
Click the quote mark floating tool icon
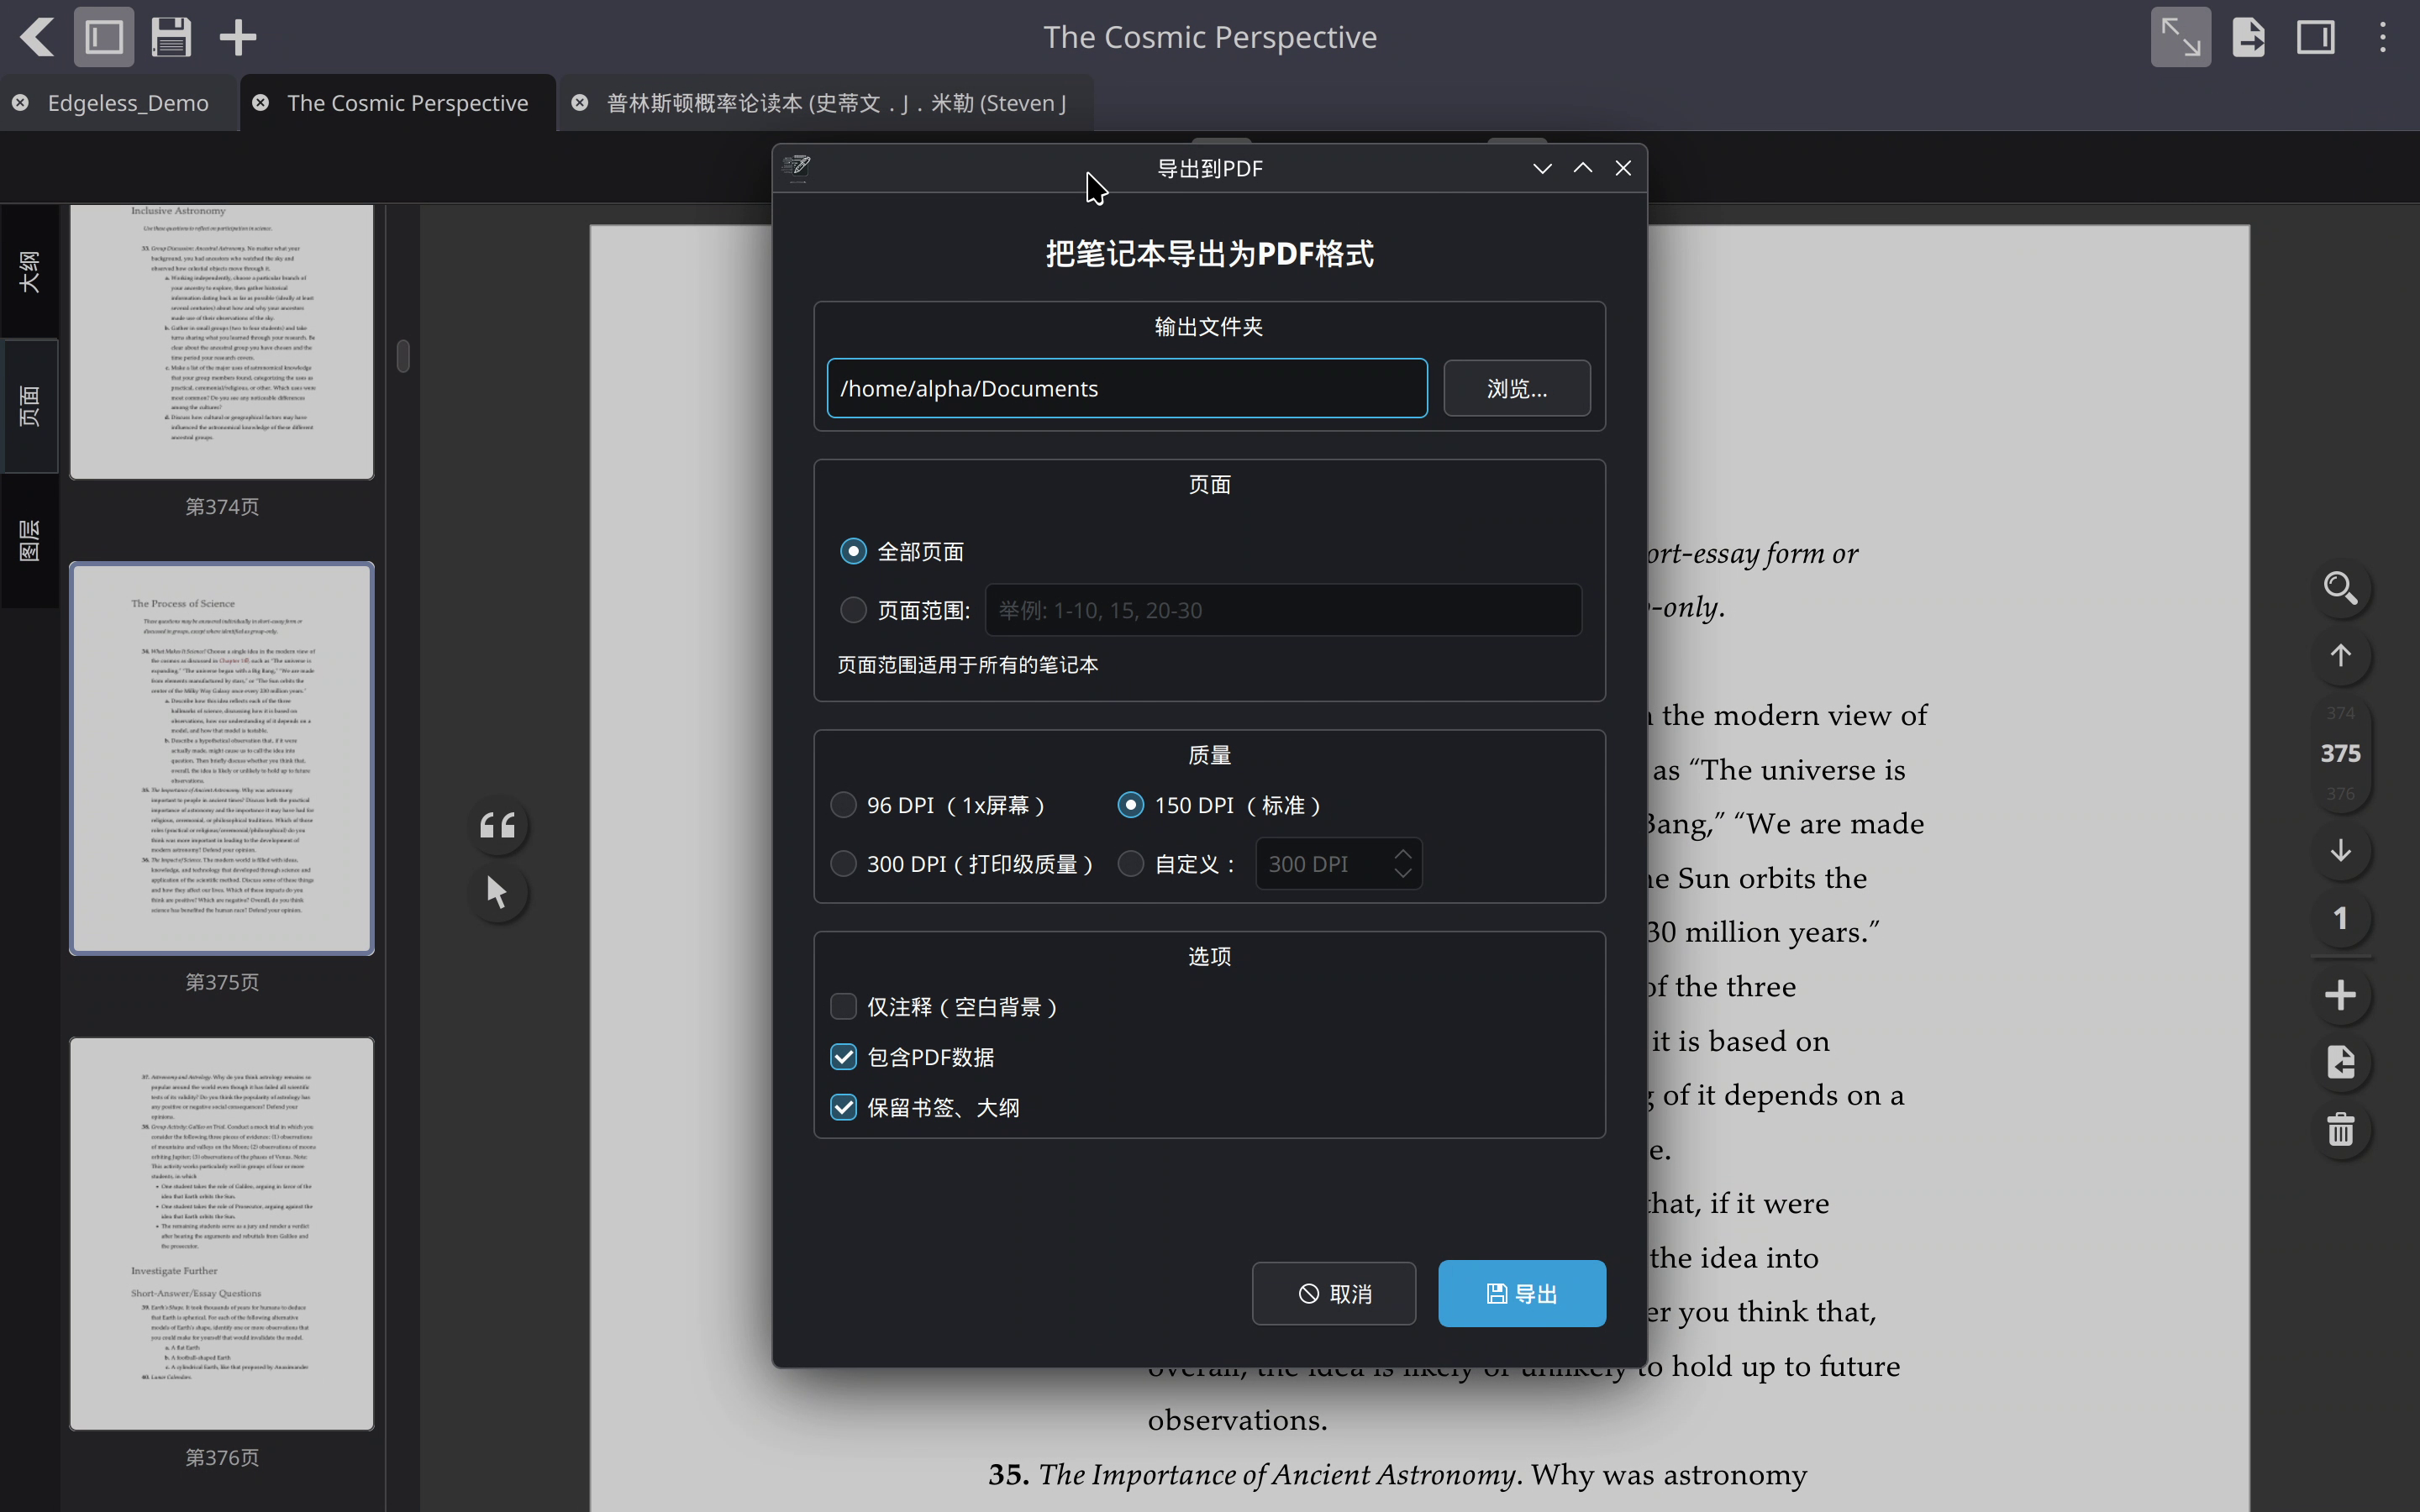coord(497,826)
